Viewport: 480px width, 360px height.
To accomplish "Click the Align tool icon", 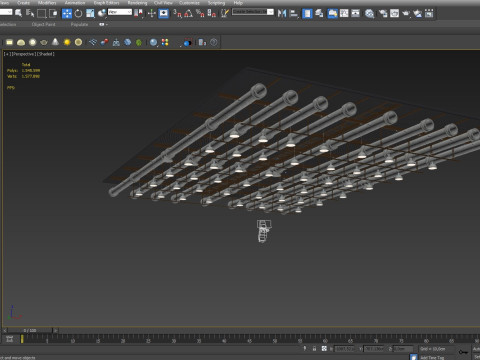I will (294, 13).
